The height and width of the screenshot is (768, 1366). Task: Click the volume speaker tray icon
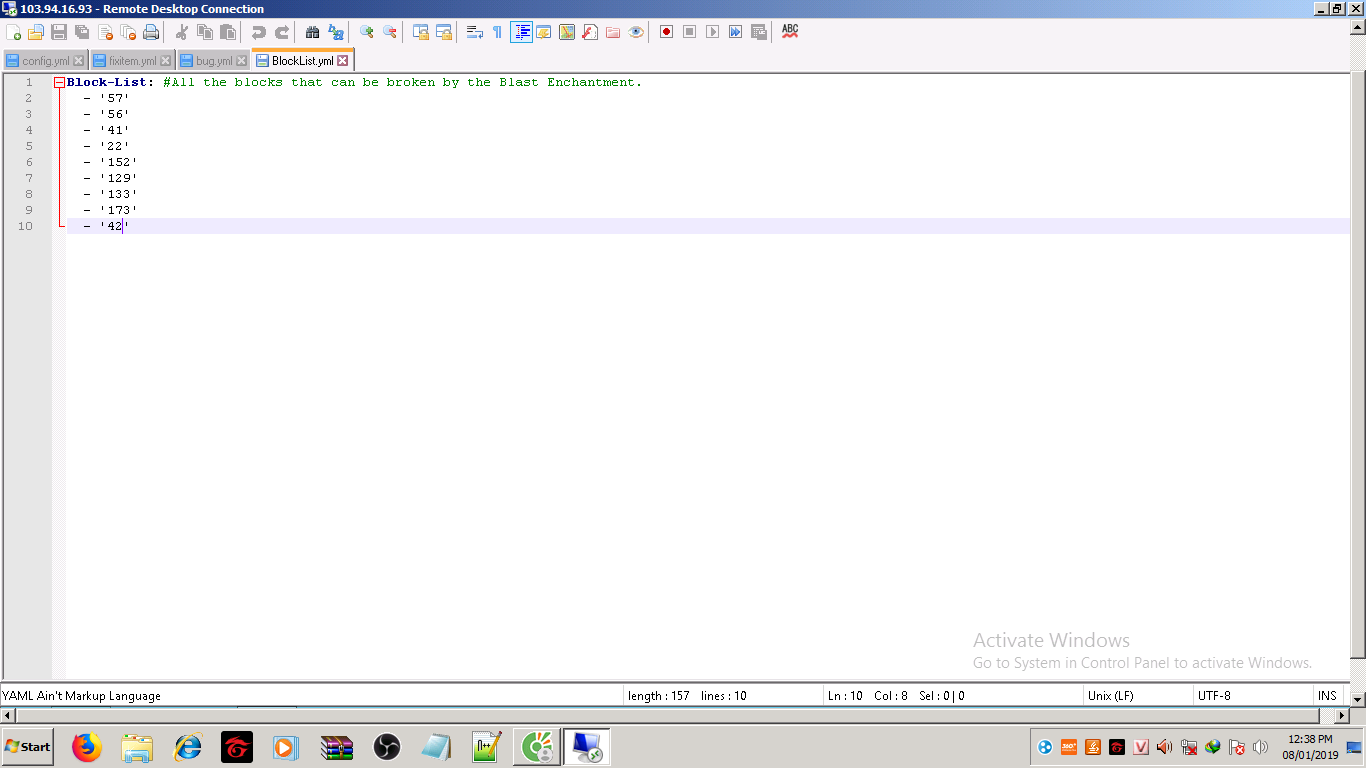point(1260,747)
